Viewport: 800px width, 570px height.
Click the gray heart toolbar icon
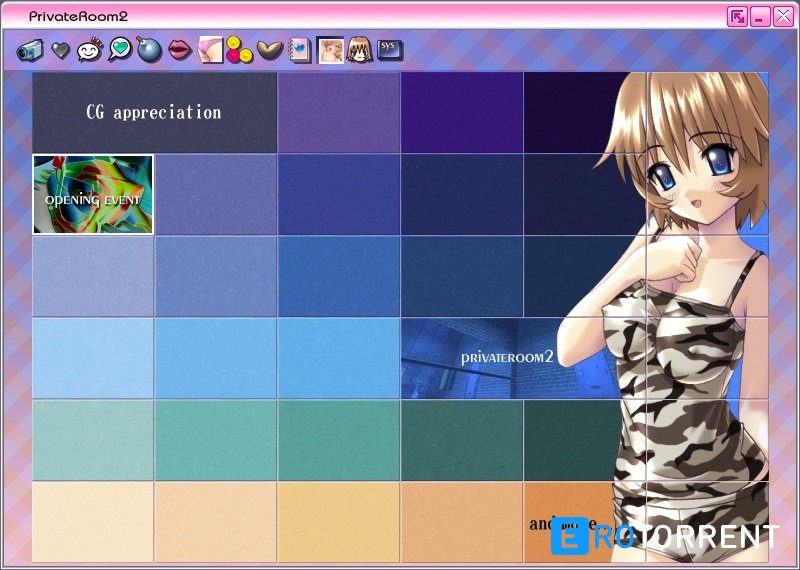pyautogui.click(x=61, y=50)
